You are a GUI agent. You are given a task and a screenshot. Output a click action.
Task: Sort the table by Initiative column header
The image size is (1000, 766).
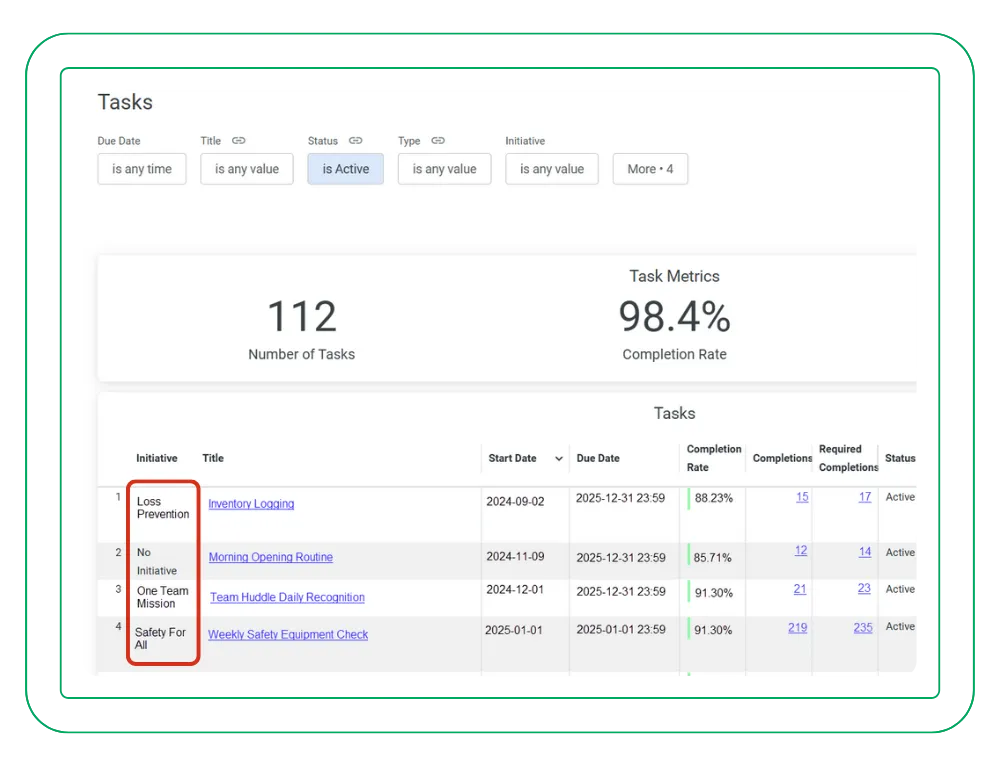157,458
